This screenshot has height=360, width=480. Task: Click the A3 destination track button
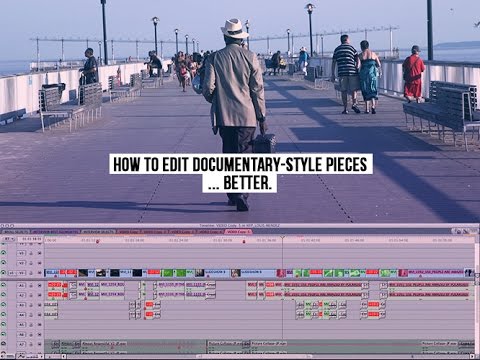point(21,305)
